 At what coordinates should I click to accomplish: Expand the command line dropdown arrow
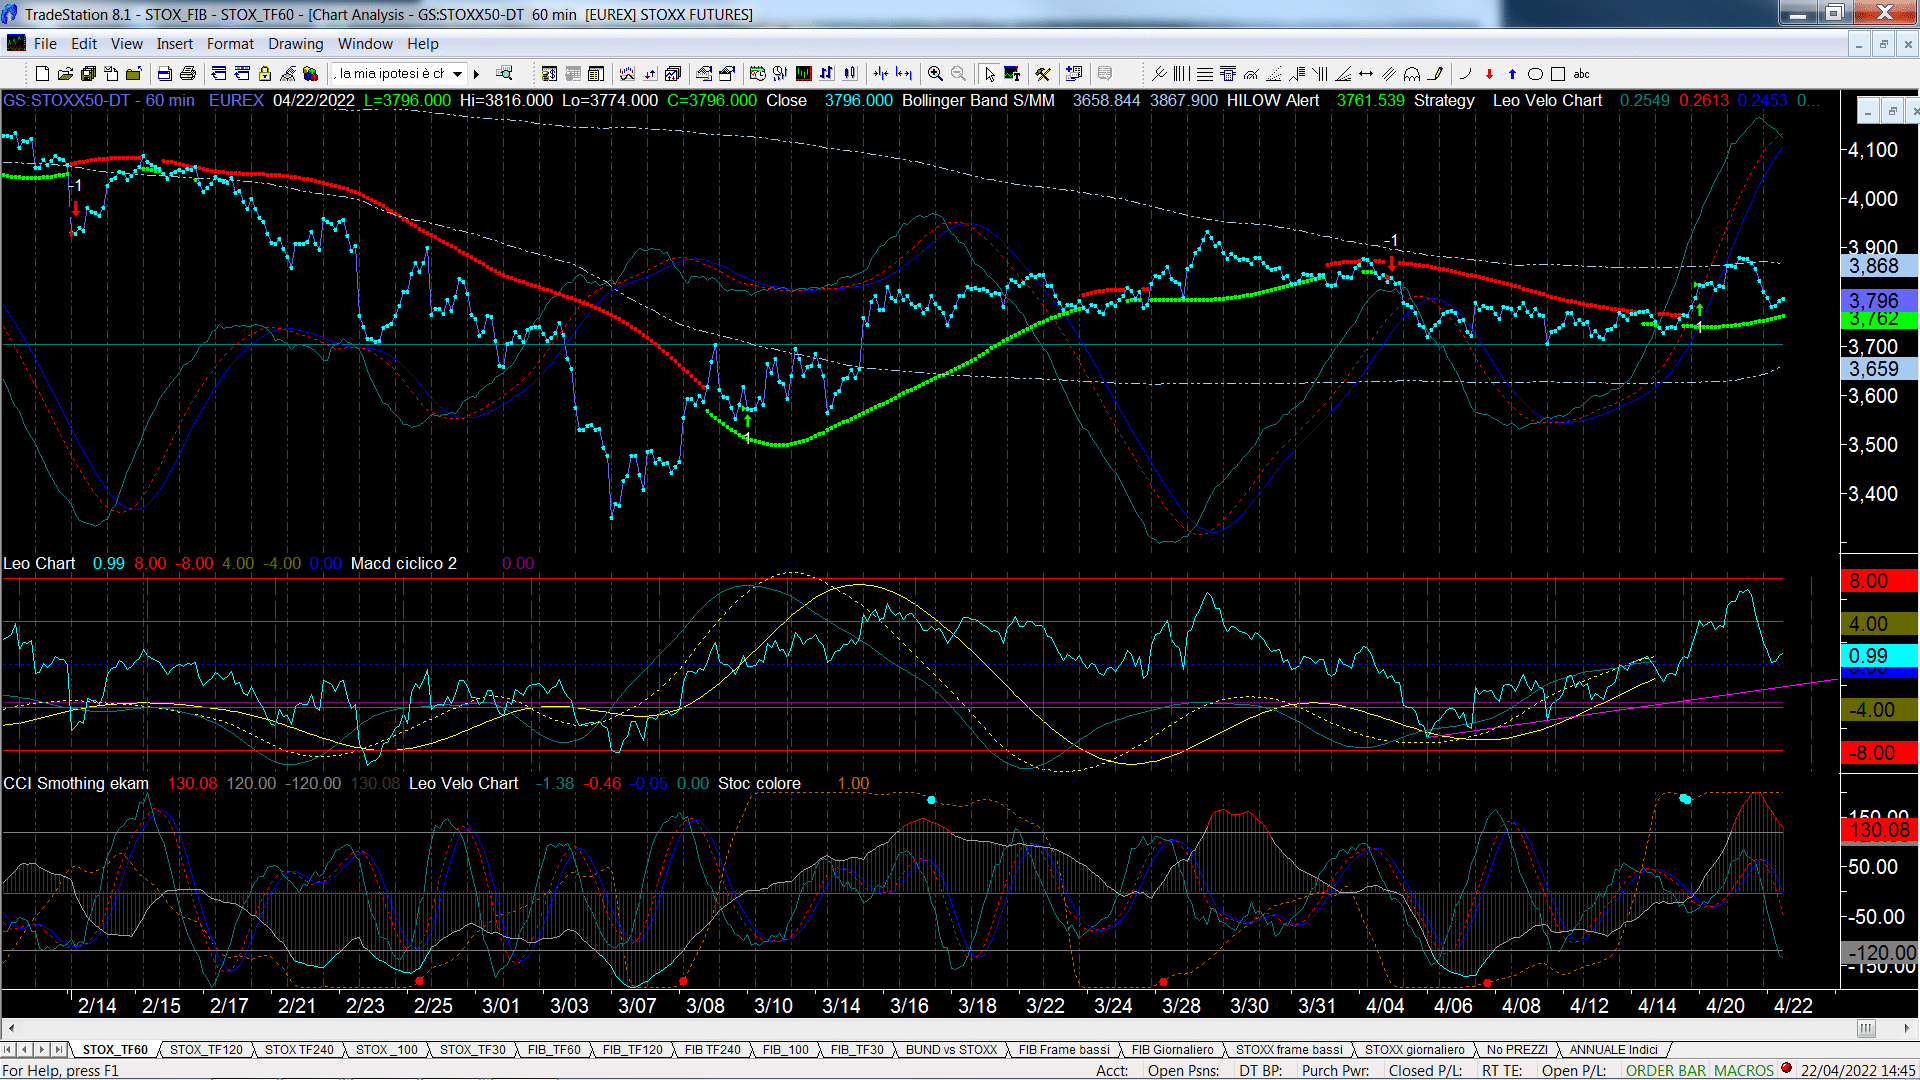457,73
